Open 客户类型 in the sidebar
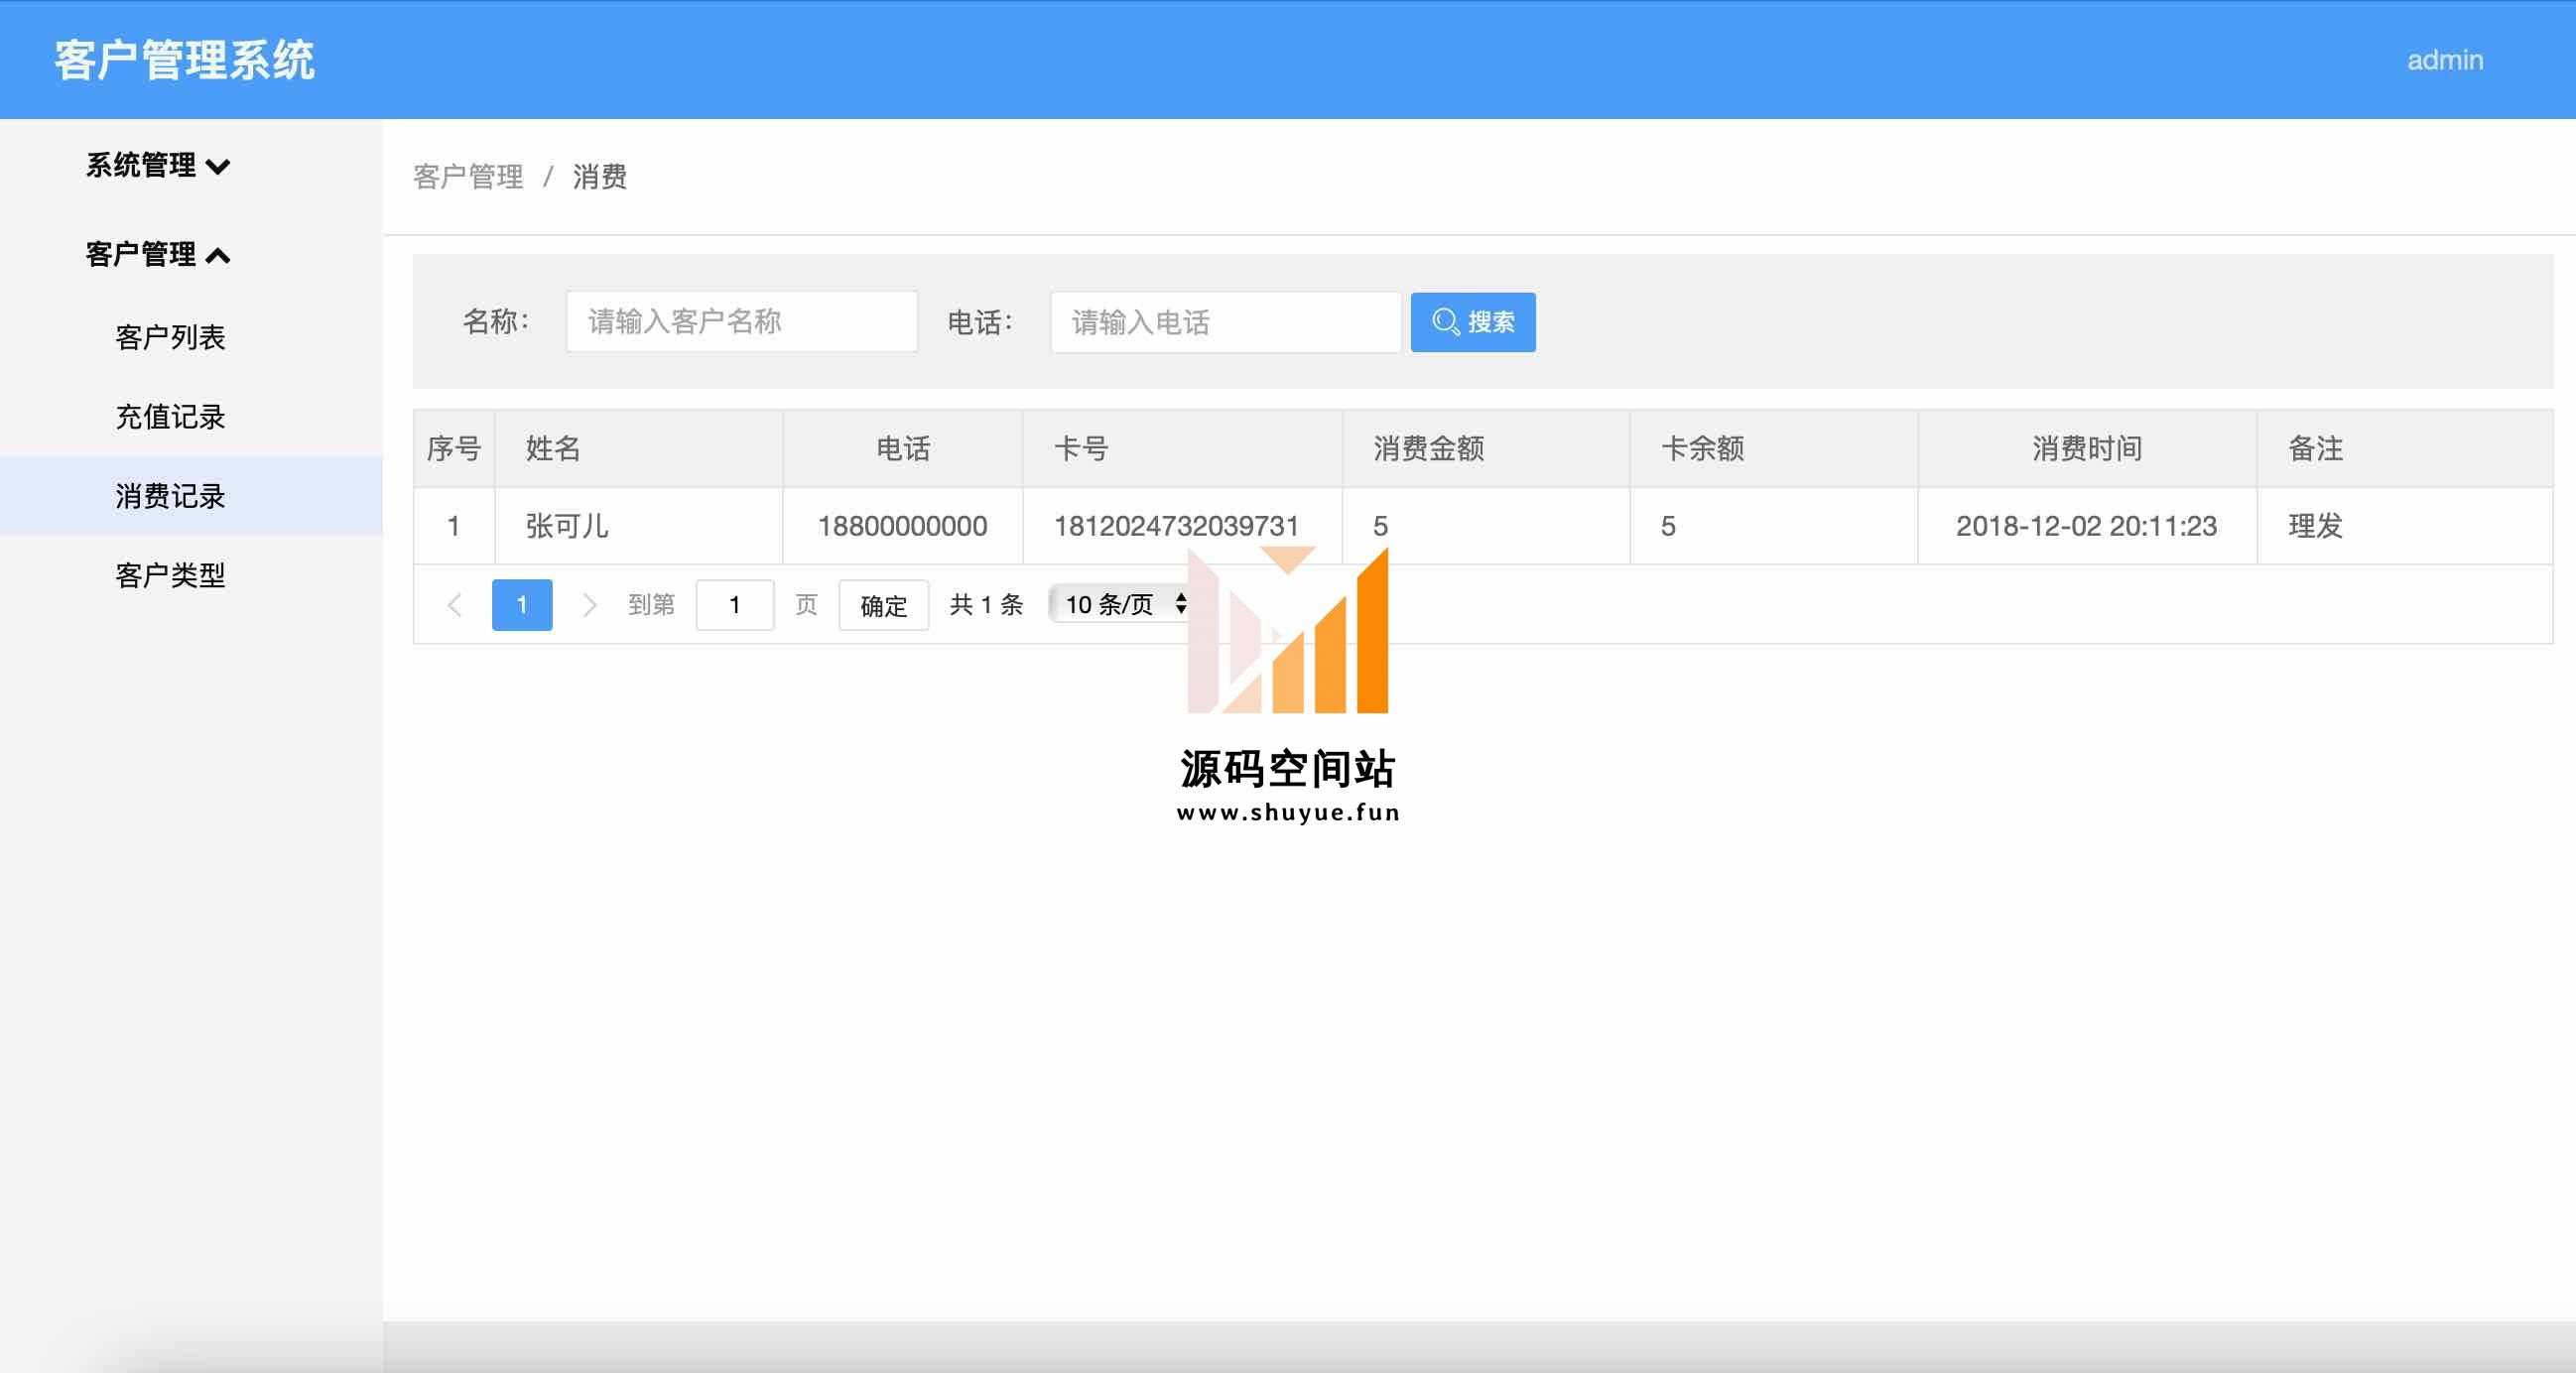Image resolution: width=2576 pixels, height=1373 pixels. 170,575
